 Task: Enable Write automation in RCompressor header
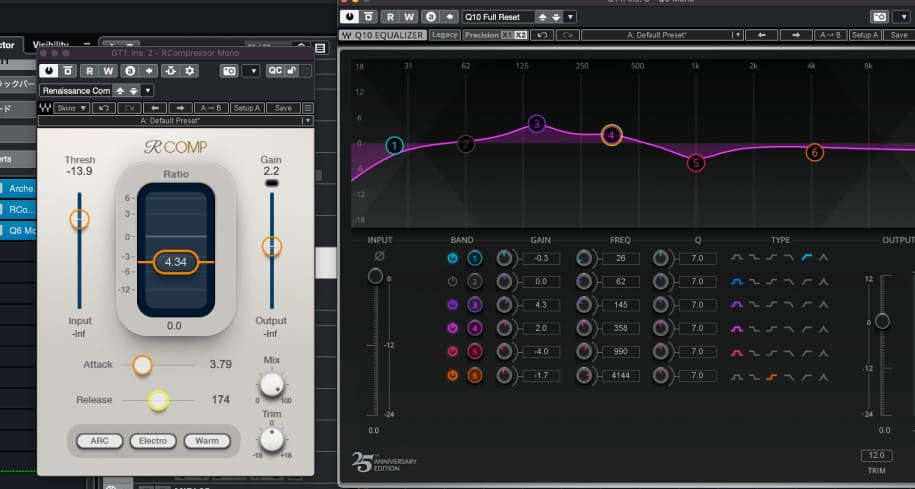(108, 71)
